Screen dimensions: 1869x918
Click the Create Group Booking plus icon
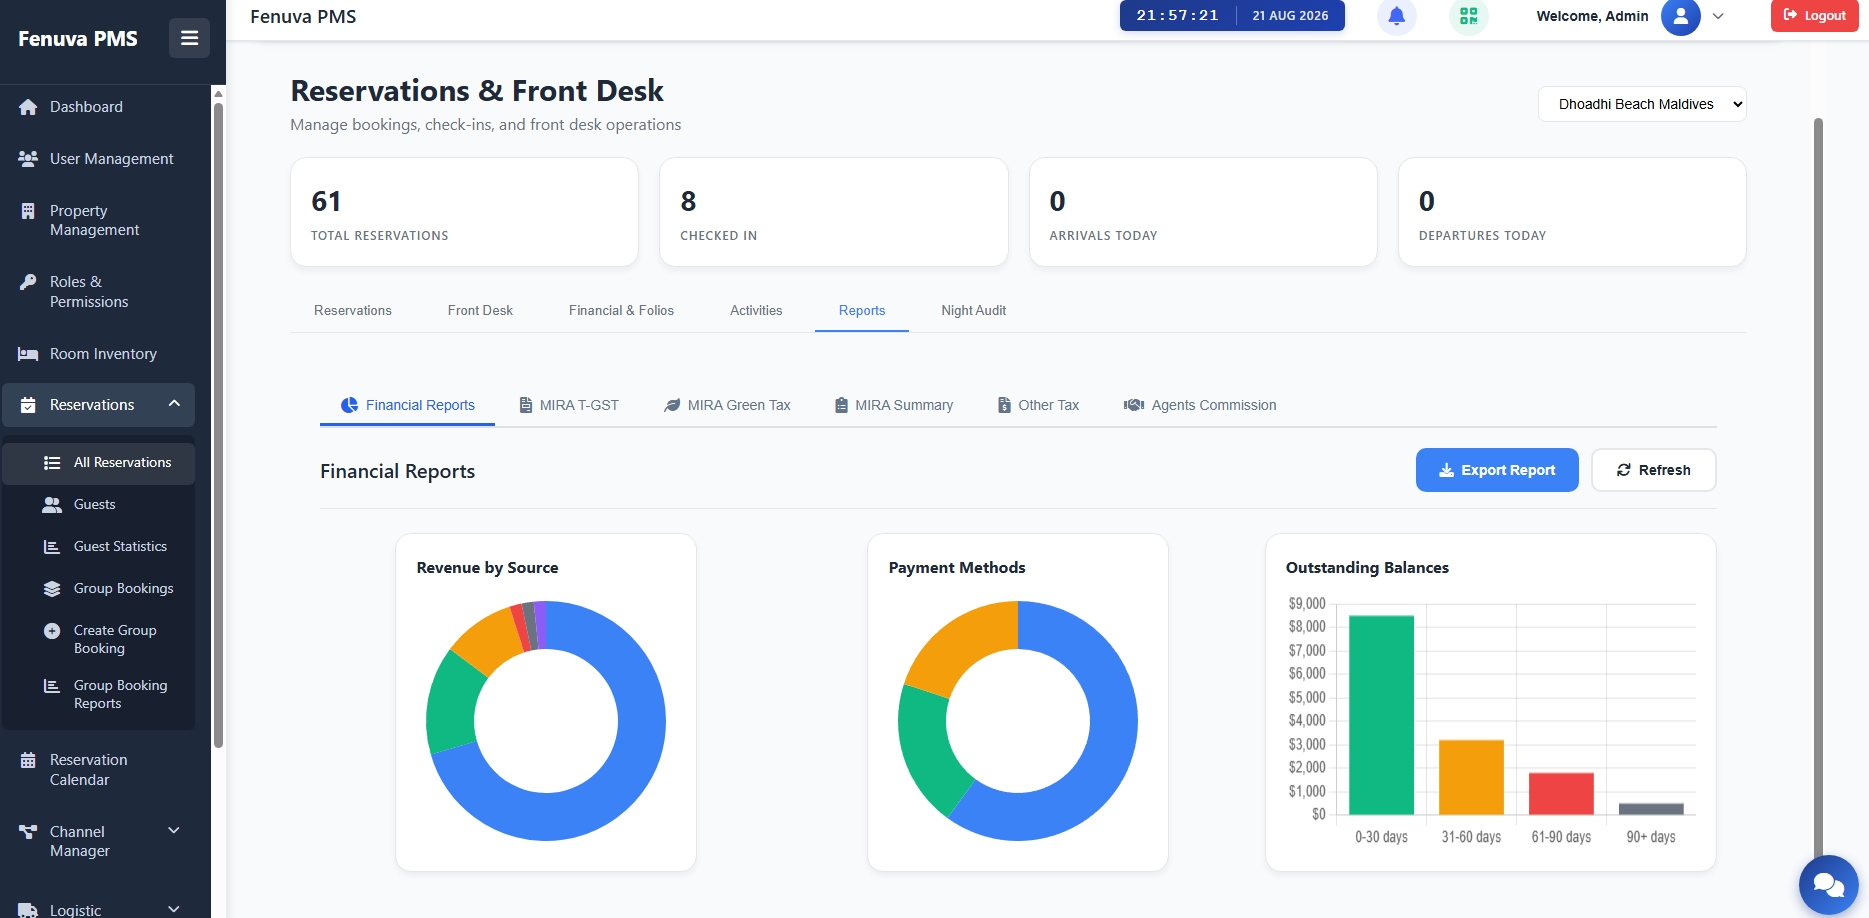point(52,631)
